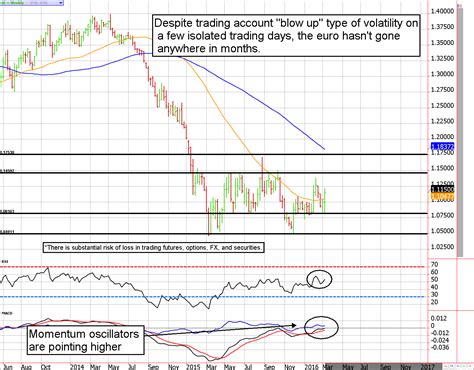This screenshot has height=370, width=474.
Task: Click the 1.37500 price-axis label
Action: tap(442, 27)
